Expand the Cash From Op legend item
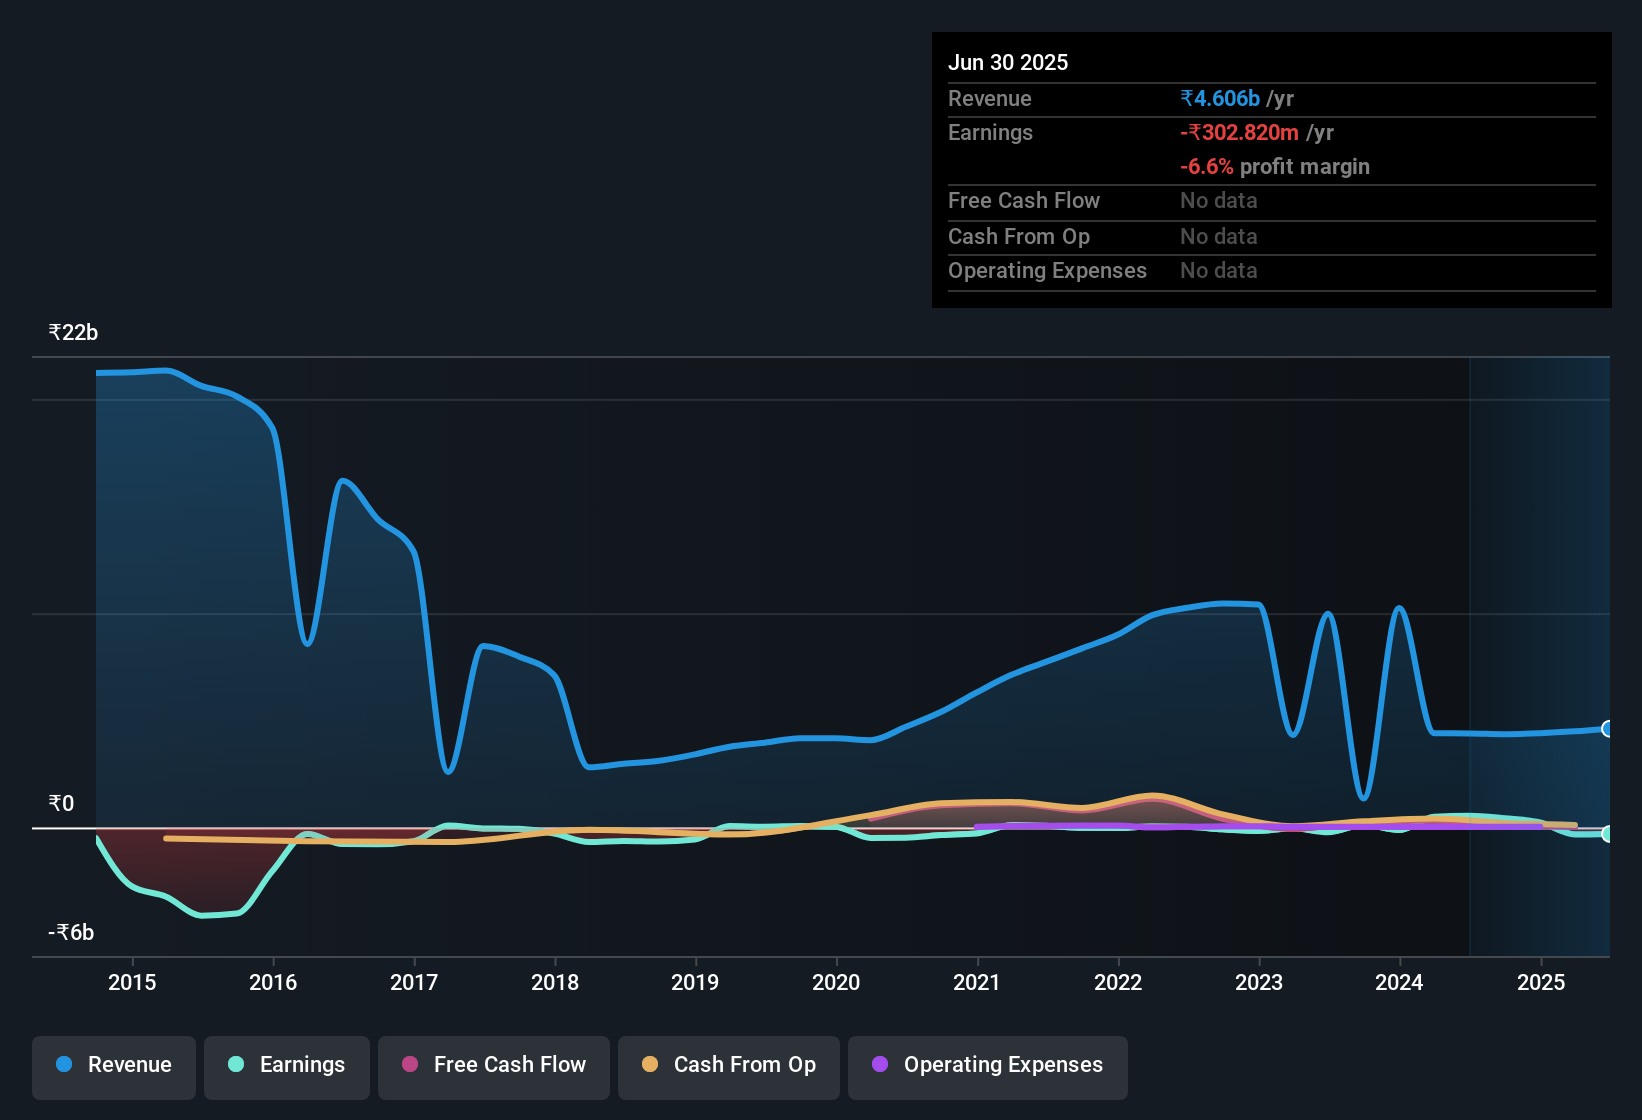Viewport: 1642px width, 1120px height. (x=728, y=1067)
